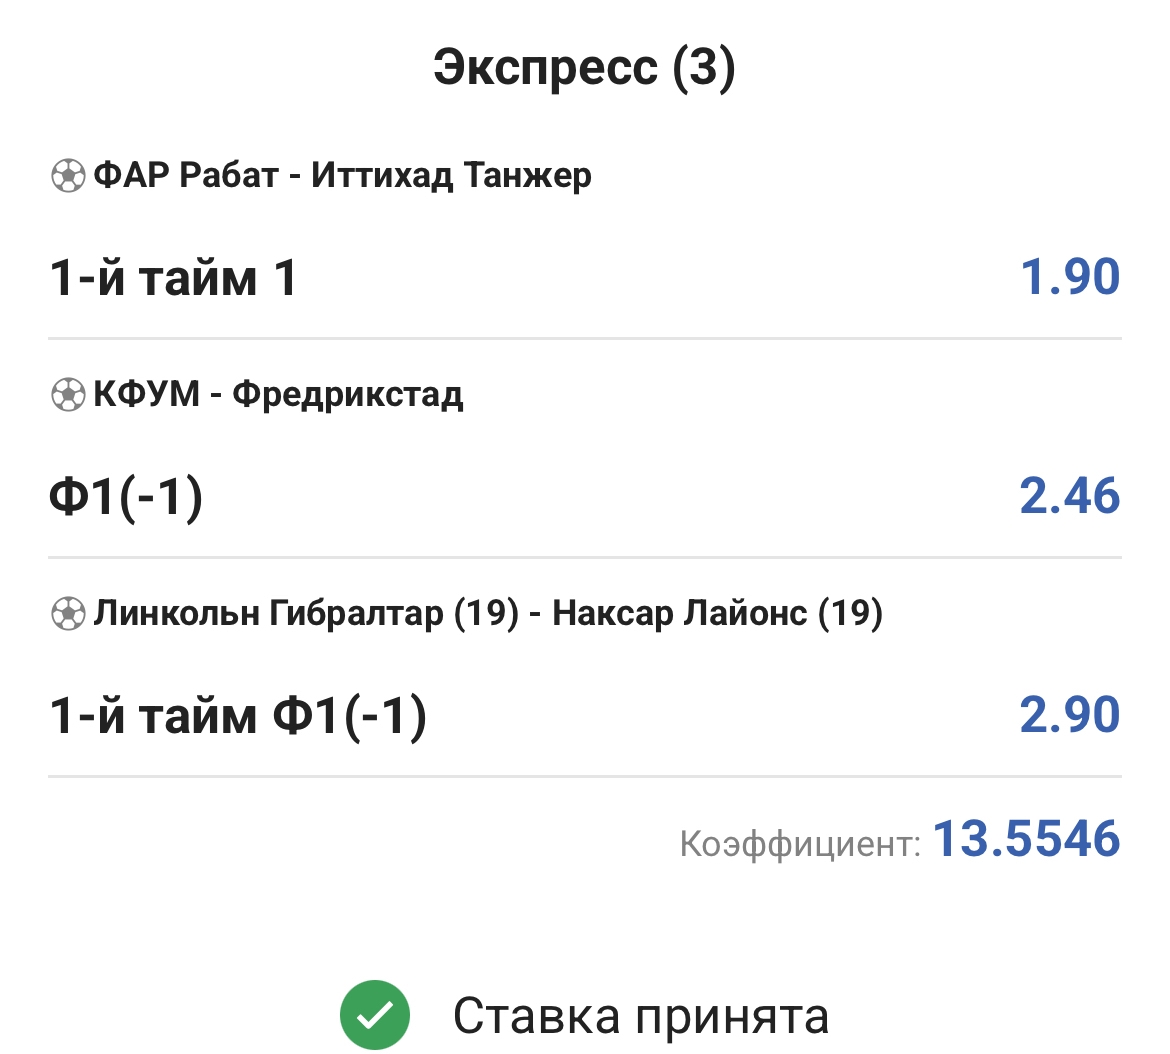
Task: Select the Ф1(-1) bet under КФУМ match
Action: 126,496
